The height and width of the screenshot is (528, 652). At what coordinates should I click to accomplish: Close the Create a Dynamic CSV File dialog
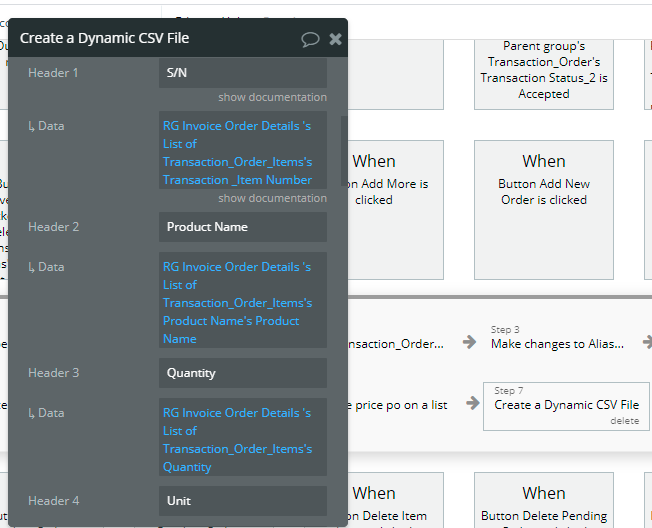[x=335, y=39]
